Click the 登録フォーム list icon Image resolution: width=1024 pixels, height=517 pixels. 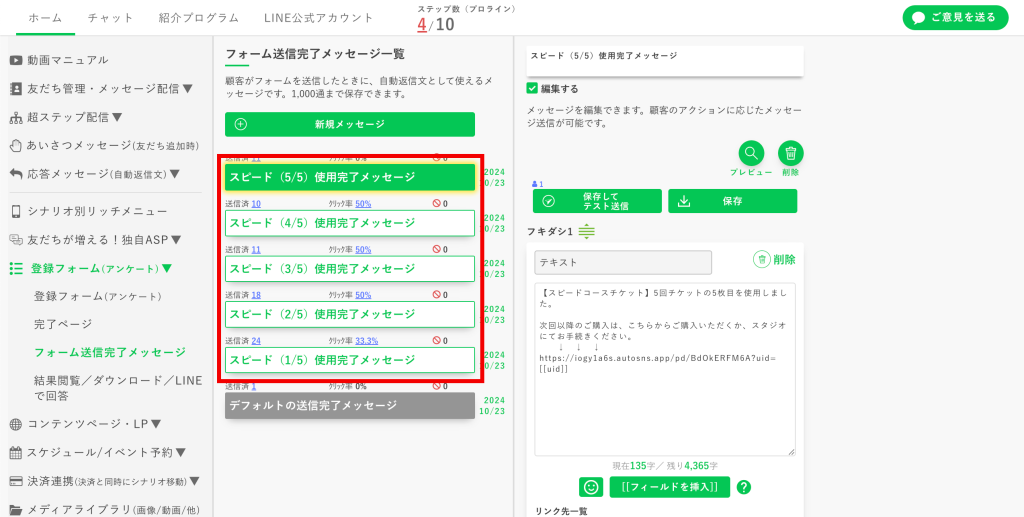click(x=16, y=268)
